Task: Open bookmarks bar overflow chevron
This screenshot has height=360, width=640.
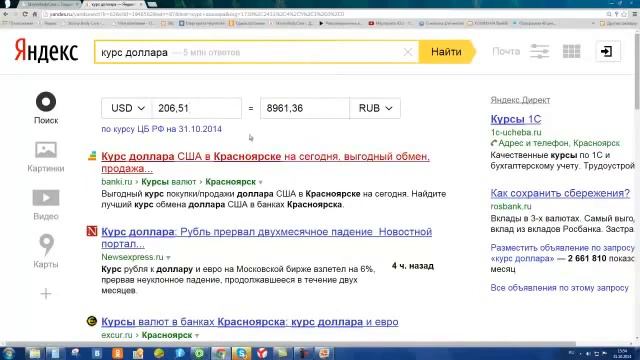Action: 593,23
